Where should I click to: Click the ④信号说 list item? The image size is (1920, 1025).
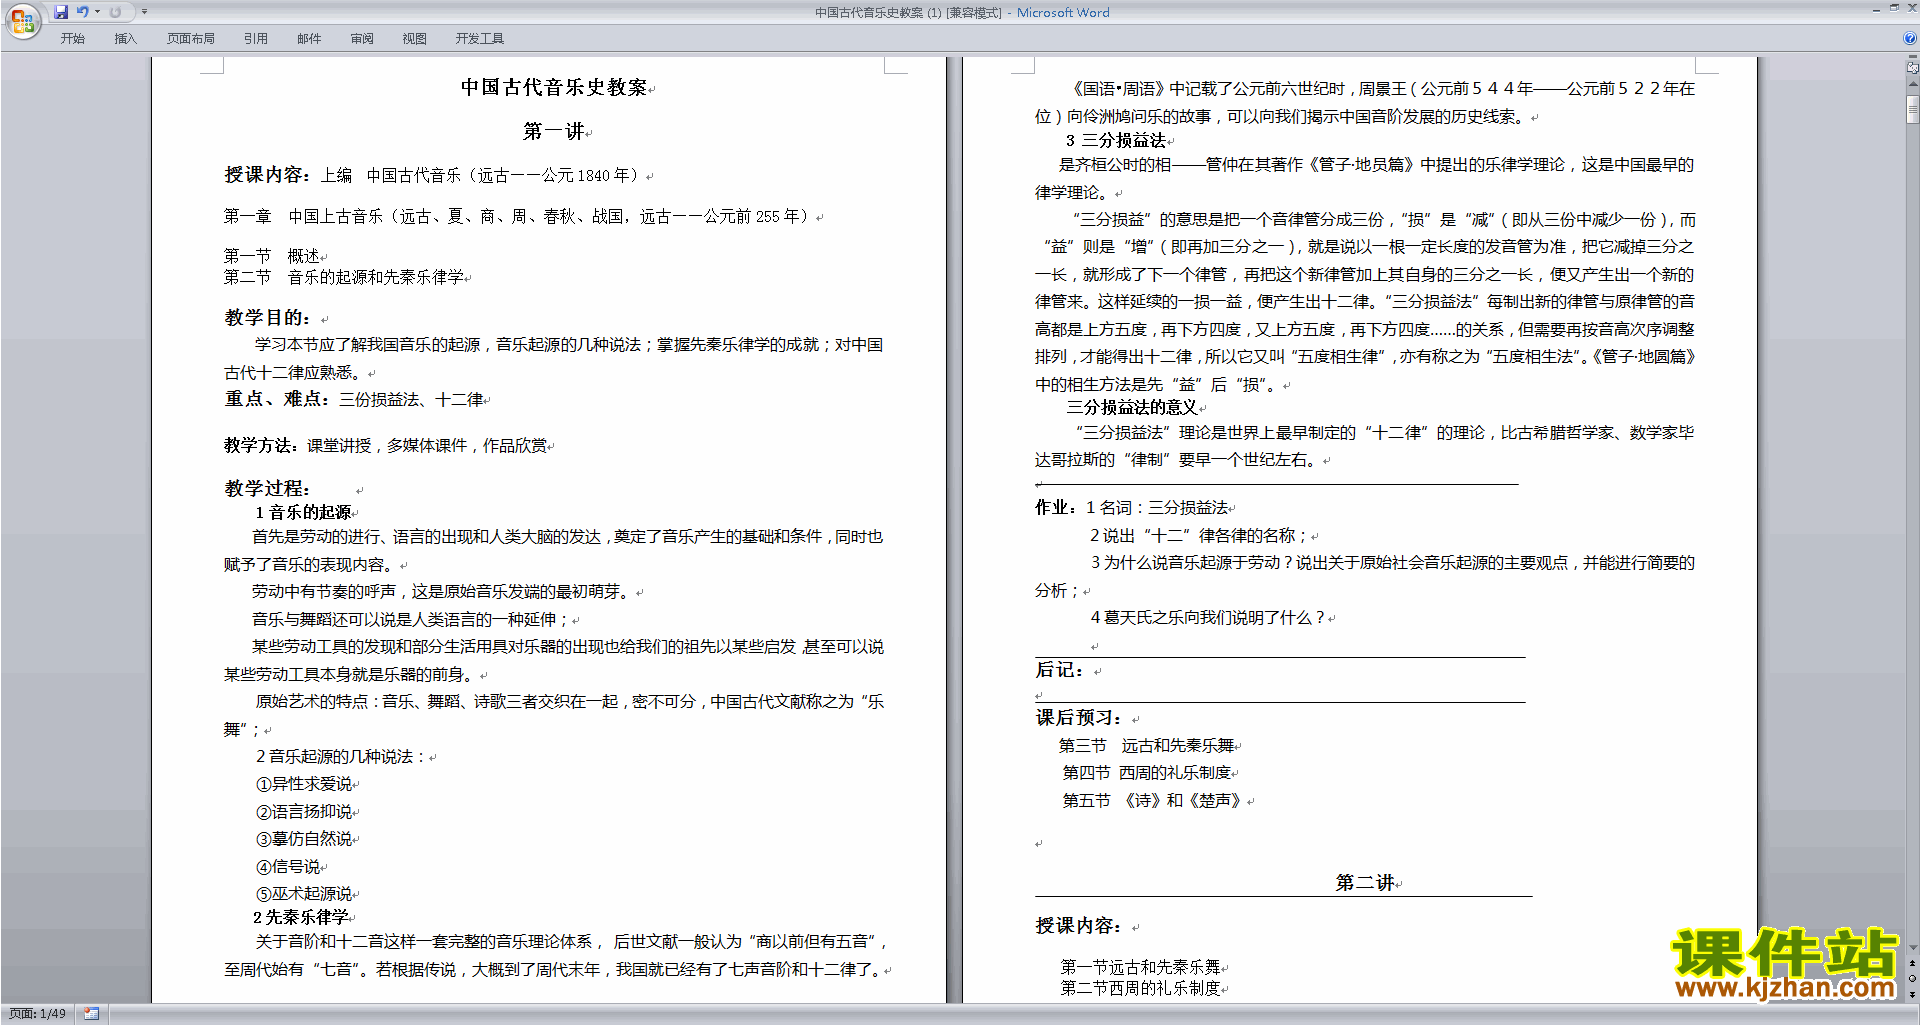[x=288, y=867]
